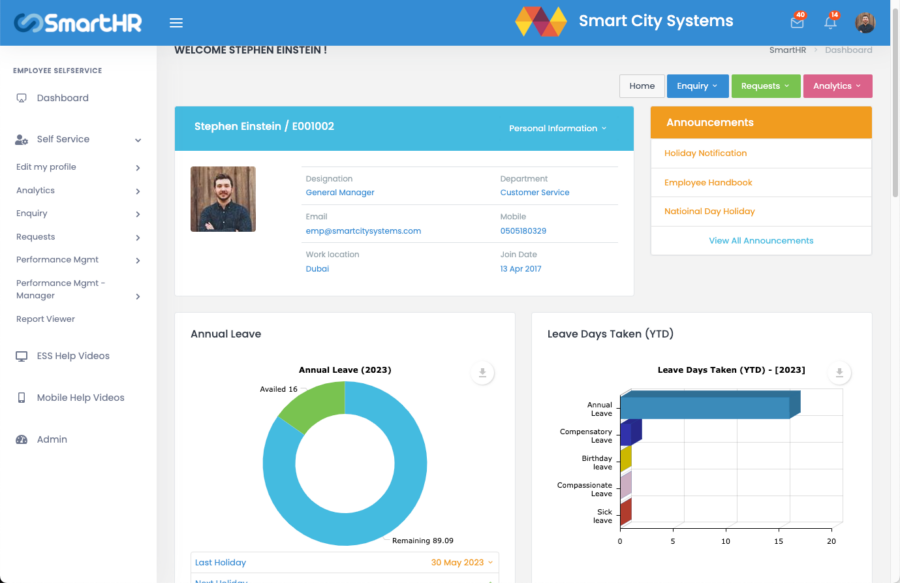Open the pink Analytics dropdown button
Image resolution: width=900 pixels, height=583 pixels.
pyautogui.click(x=837, y=86)
